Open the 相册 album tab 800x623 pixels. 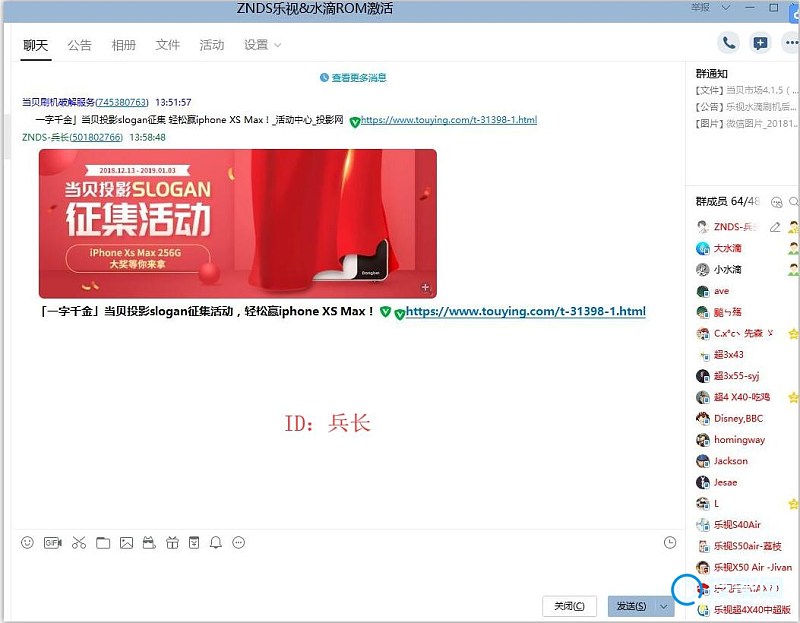[123, 45]
